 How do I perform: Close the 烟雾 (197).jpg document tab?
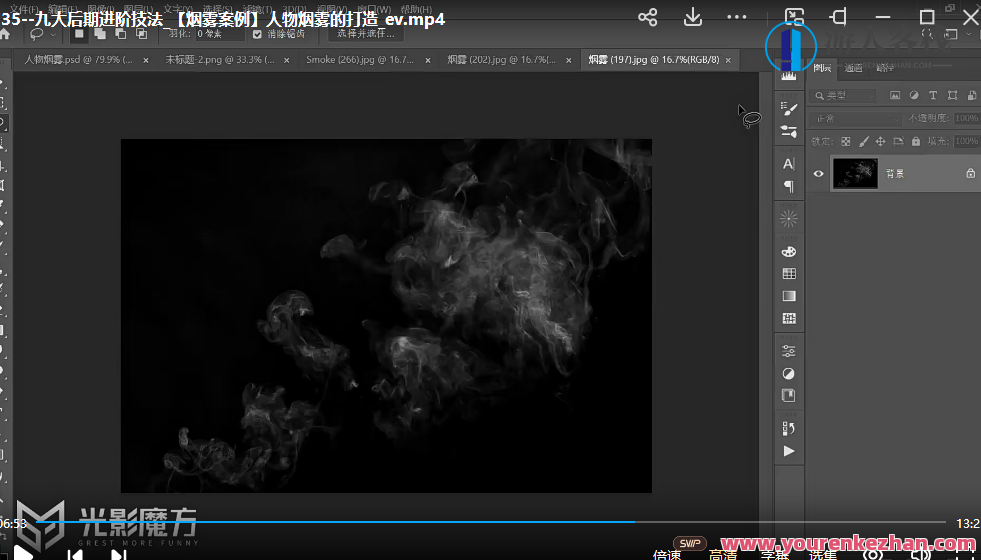point(728,60)
